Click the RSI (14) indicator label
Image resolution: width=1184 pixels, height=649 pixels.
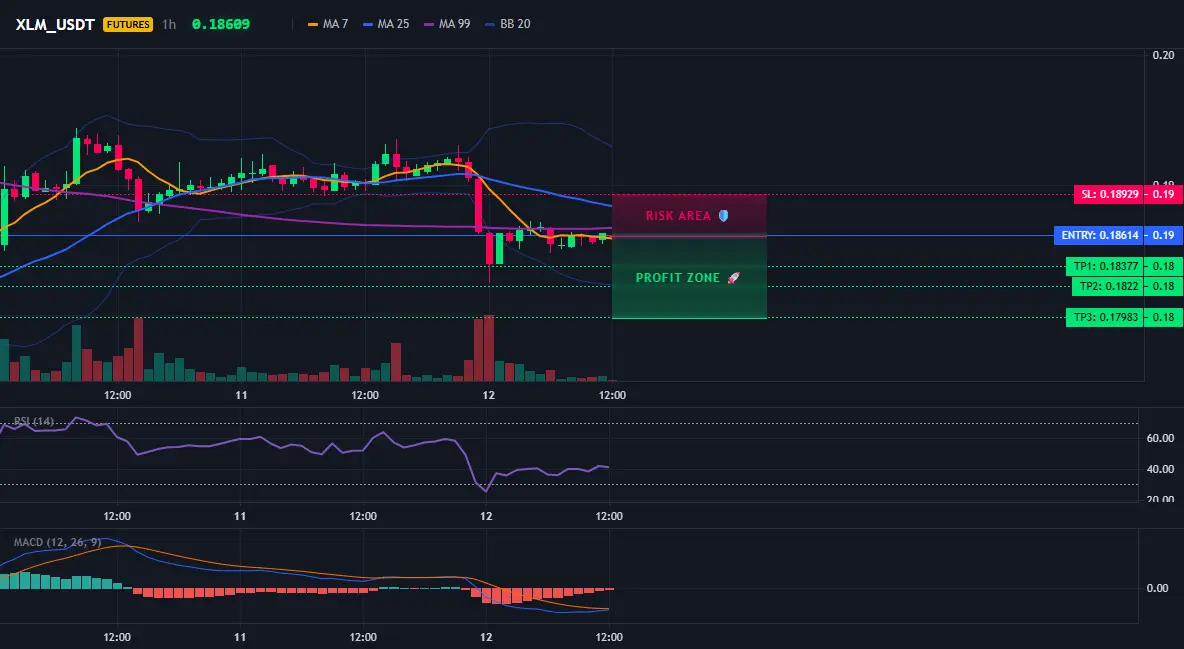34,421
